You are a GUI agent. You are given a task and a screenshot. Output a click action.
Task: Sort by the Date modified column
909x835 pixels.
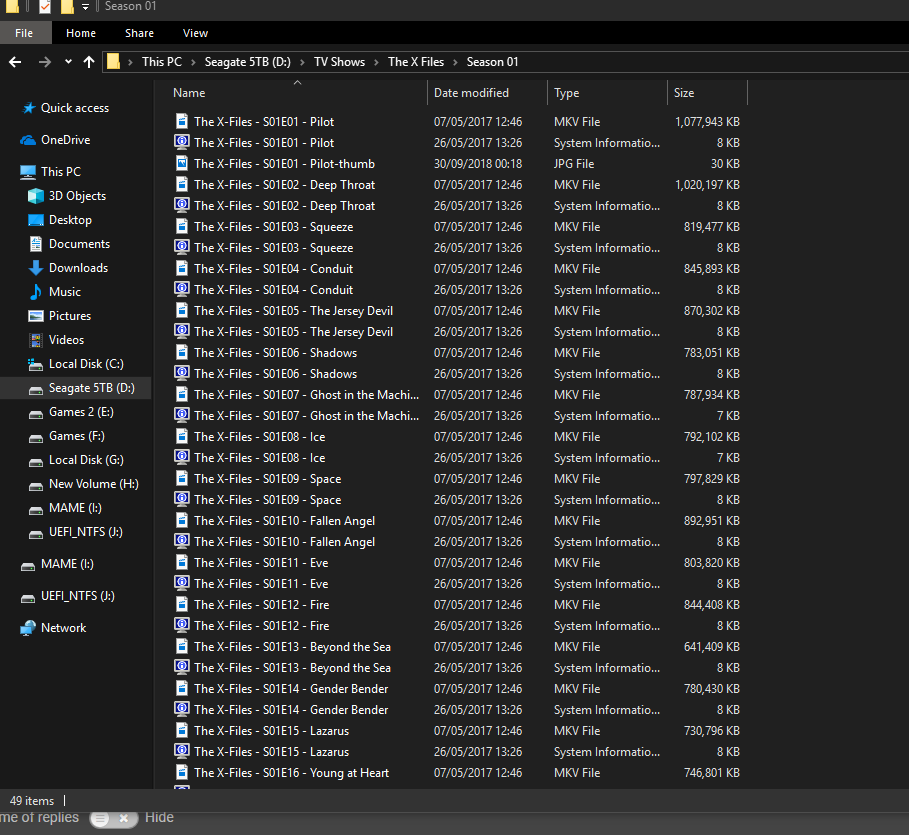pos(471,93)
